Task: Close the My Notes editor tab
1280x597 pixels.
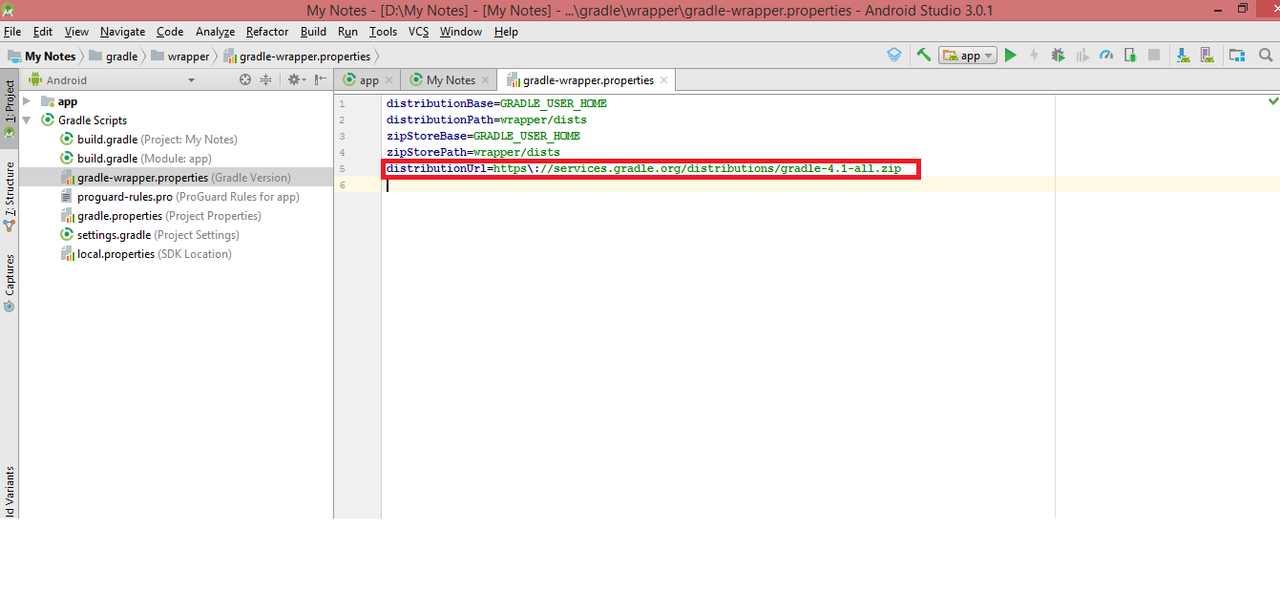Action: pos(485,80)
